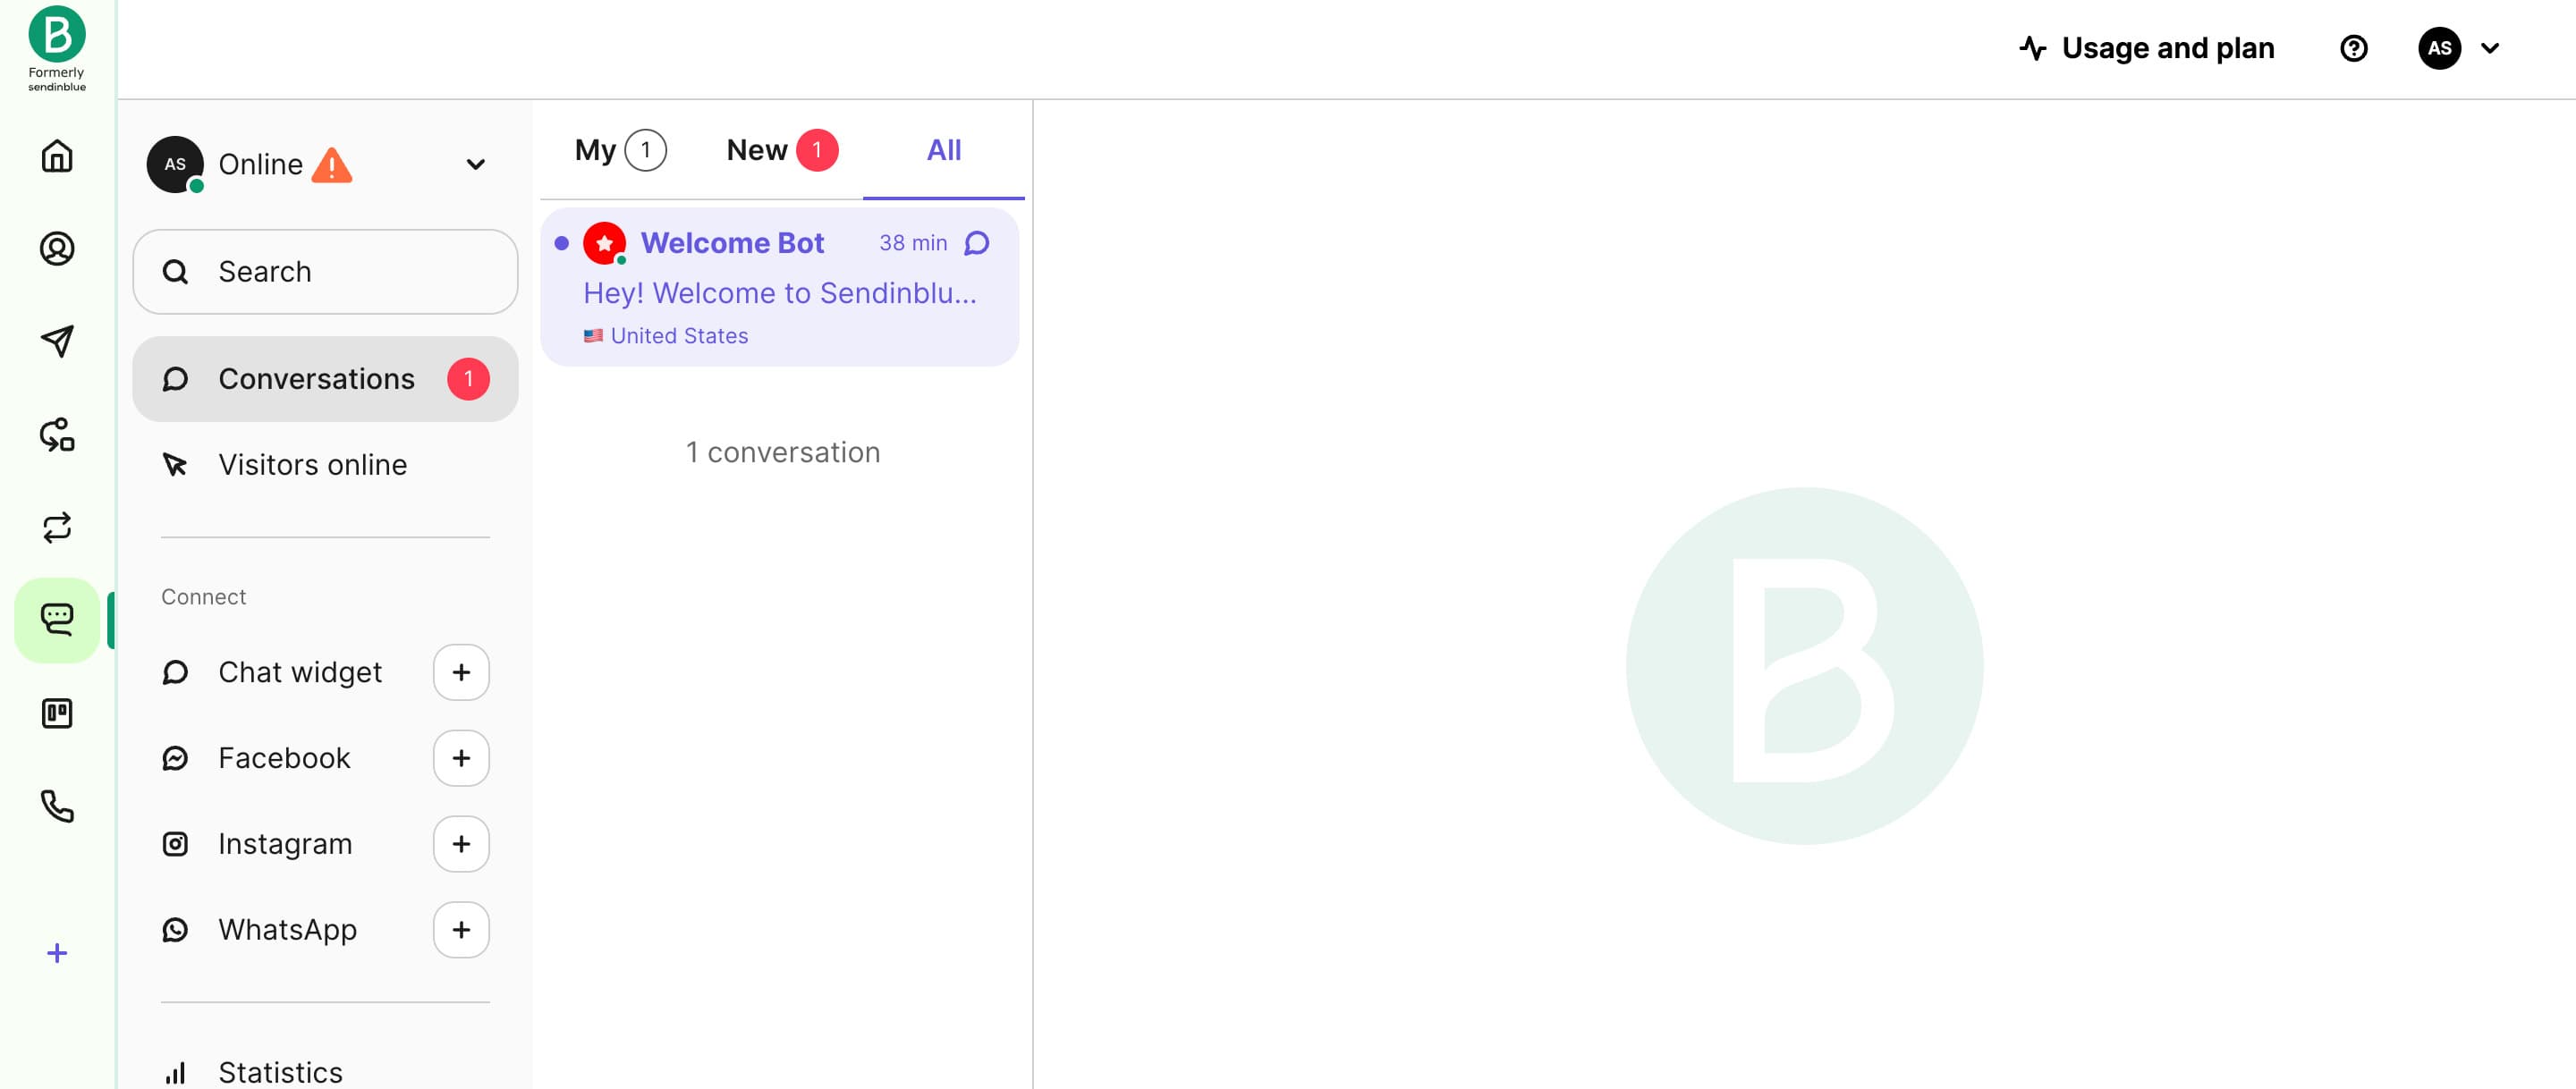Open the Home icon in left sidebar
The width and height of the screenshot is (2576, 1089).
click(57, 156)
